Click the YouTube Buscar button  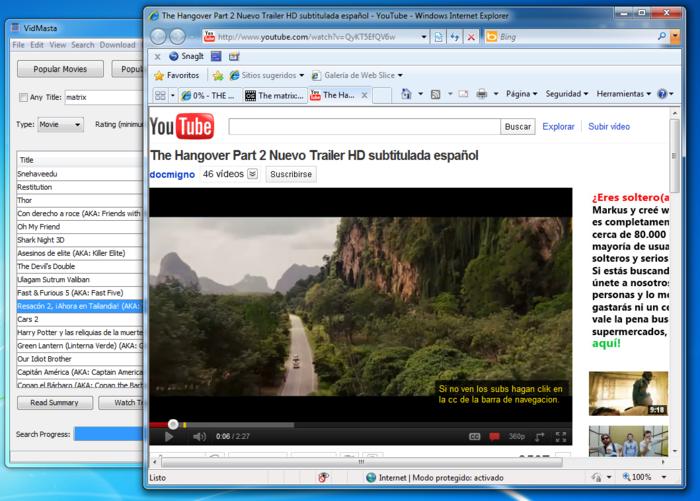[x=518, y=126]
